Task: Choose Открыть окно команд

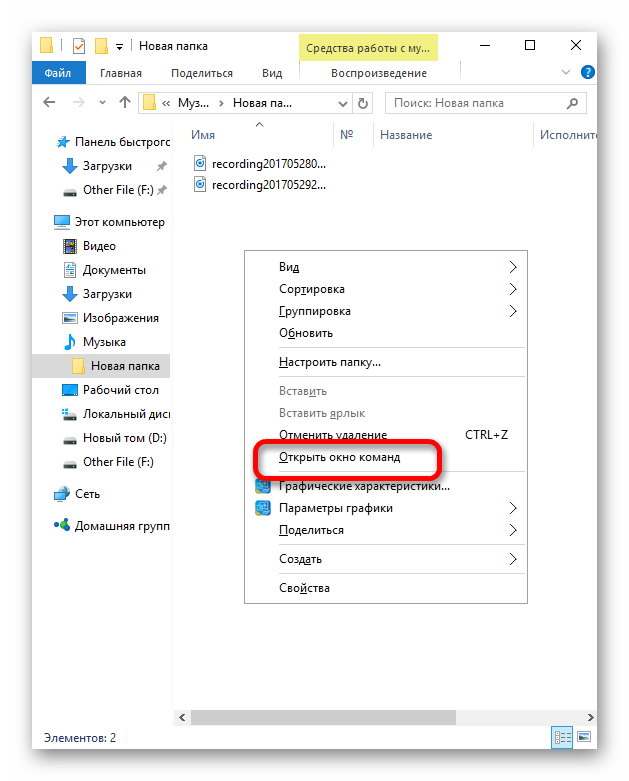Action: click(x=385, y=457)
